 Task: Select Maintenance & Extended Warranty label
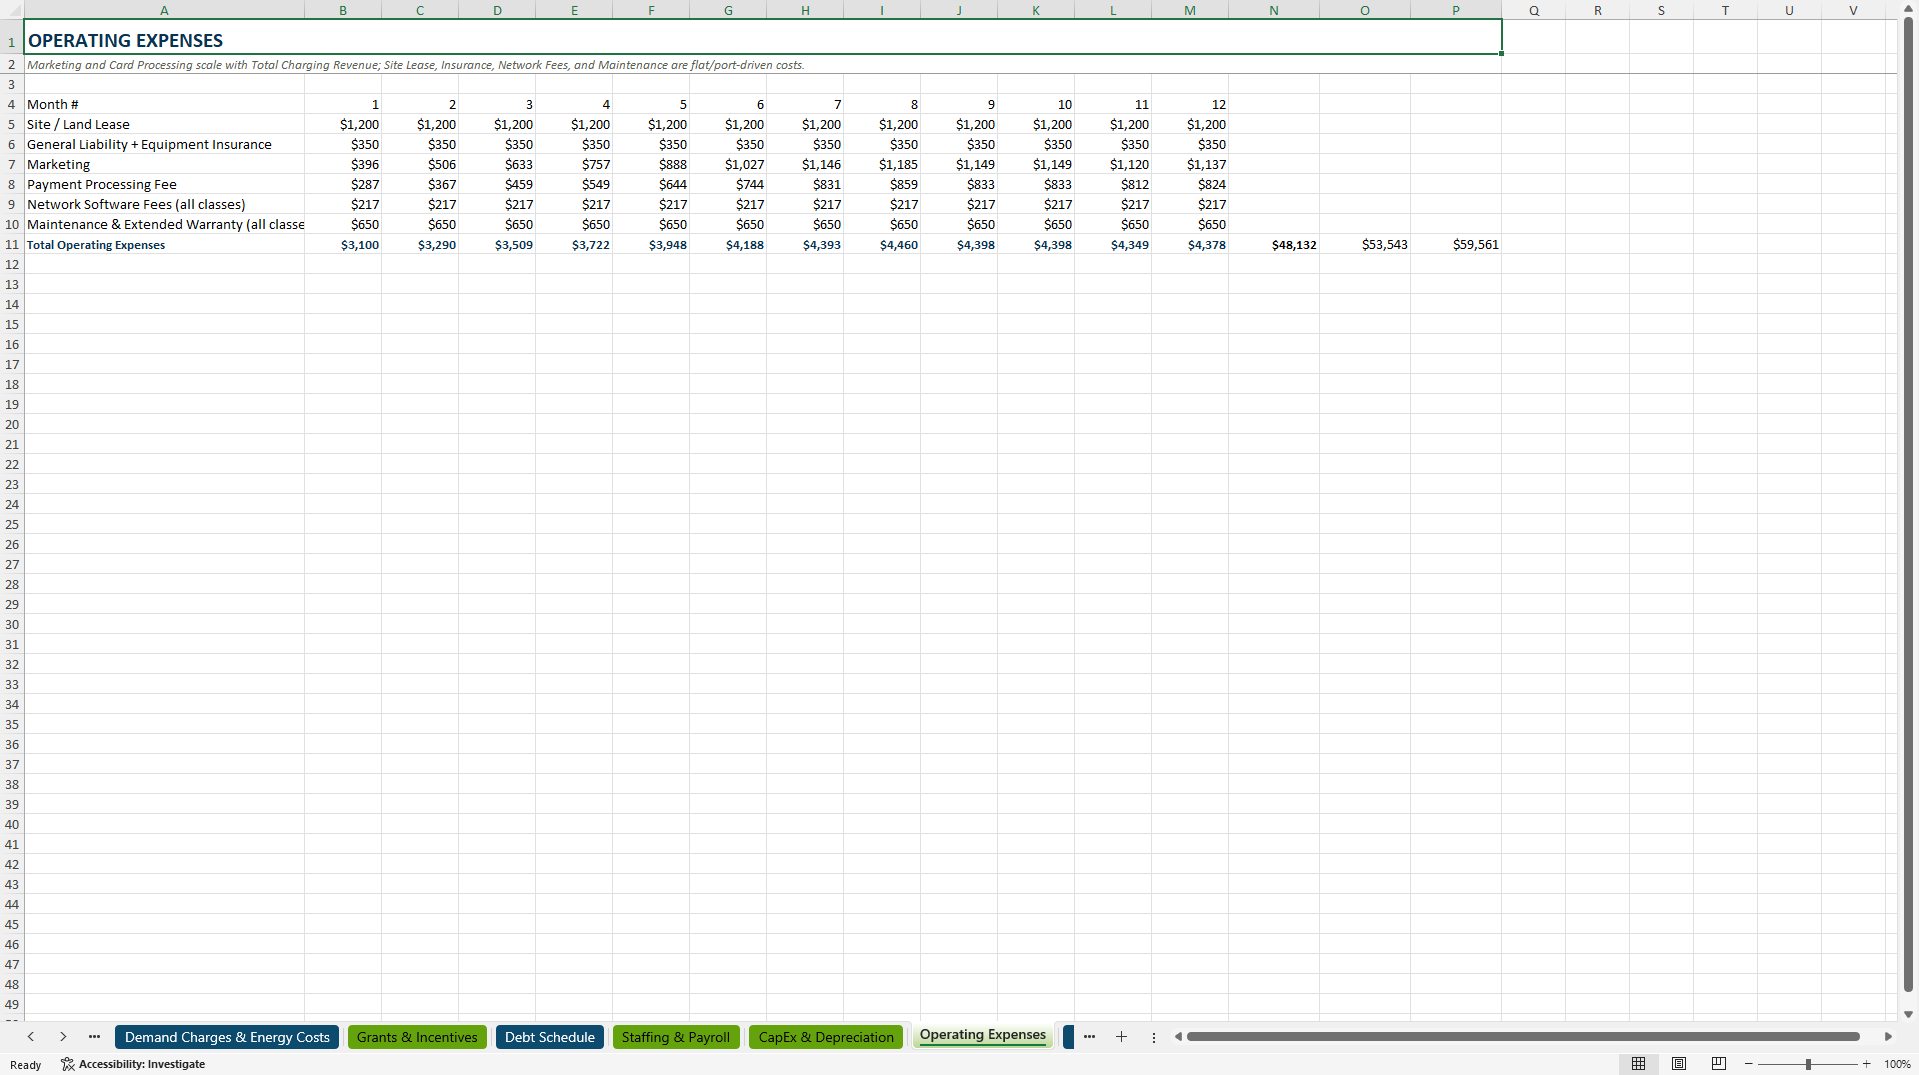tap(164, 224)
